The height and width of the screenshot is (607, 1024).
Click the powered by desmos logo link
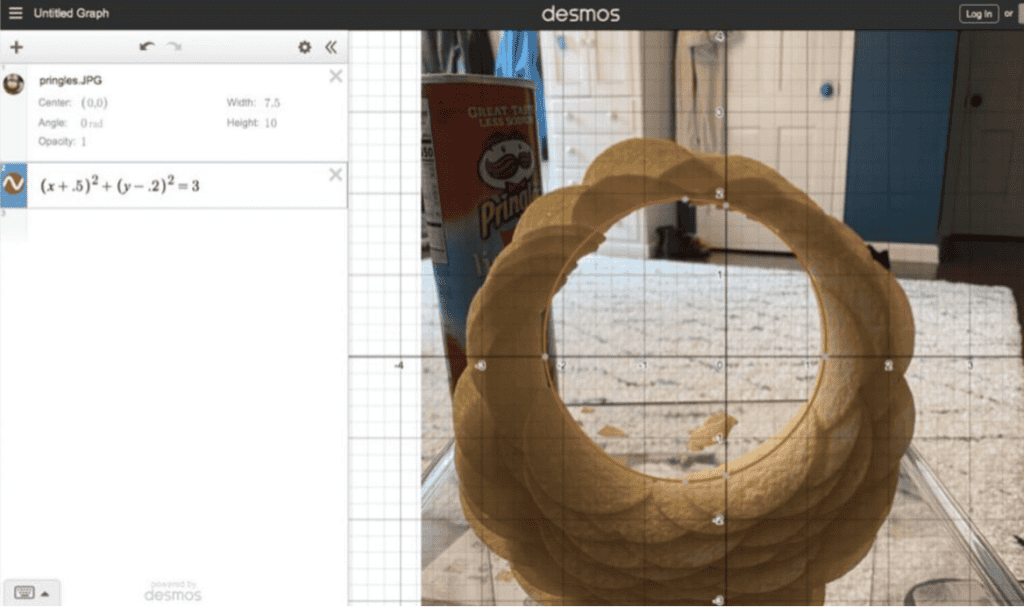(173, 591)
